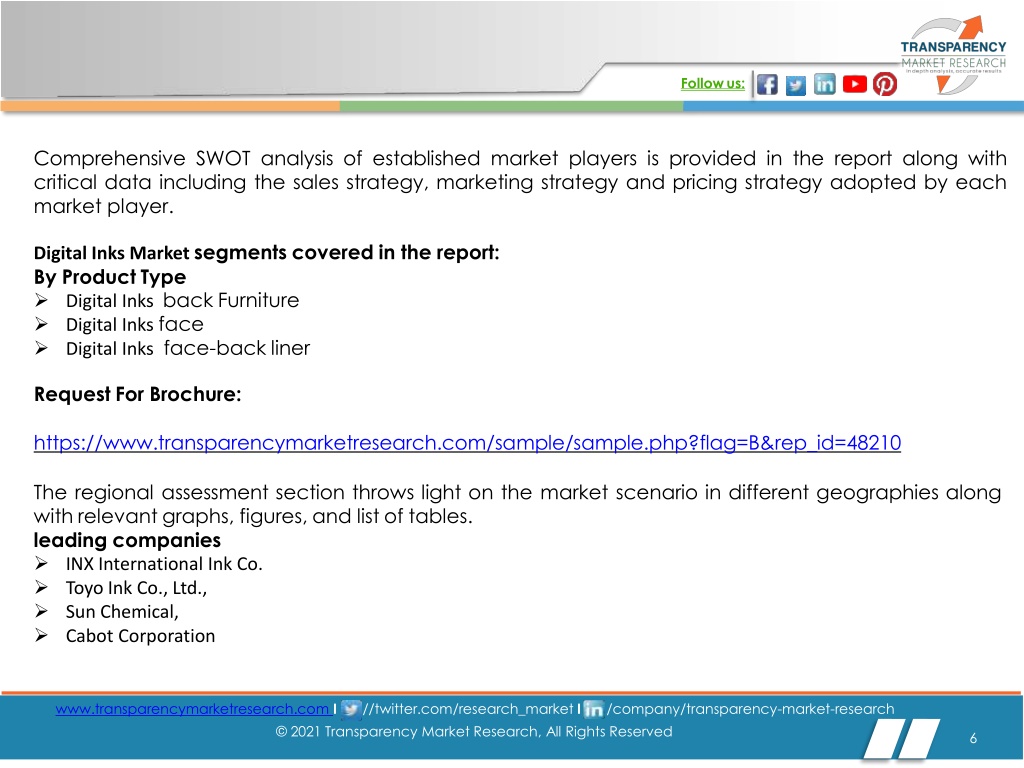Select 'Digital Inks back Furniture' bullet
1024x768 pixels.
(x=182, y=300)
